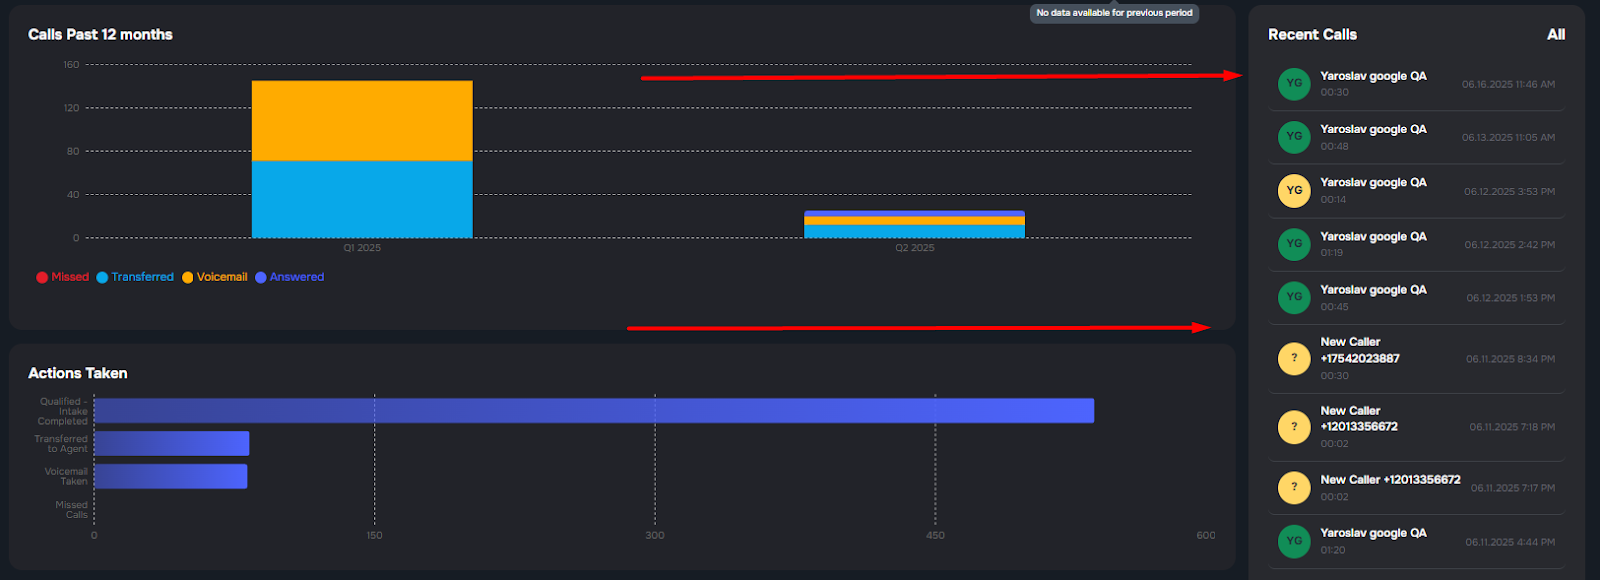
Task: Click the No data available for previous period tooltip
Action: (x=1114, y=13)
